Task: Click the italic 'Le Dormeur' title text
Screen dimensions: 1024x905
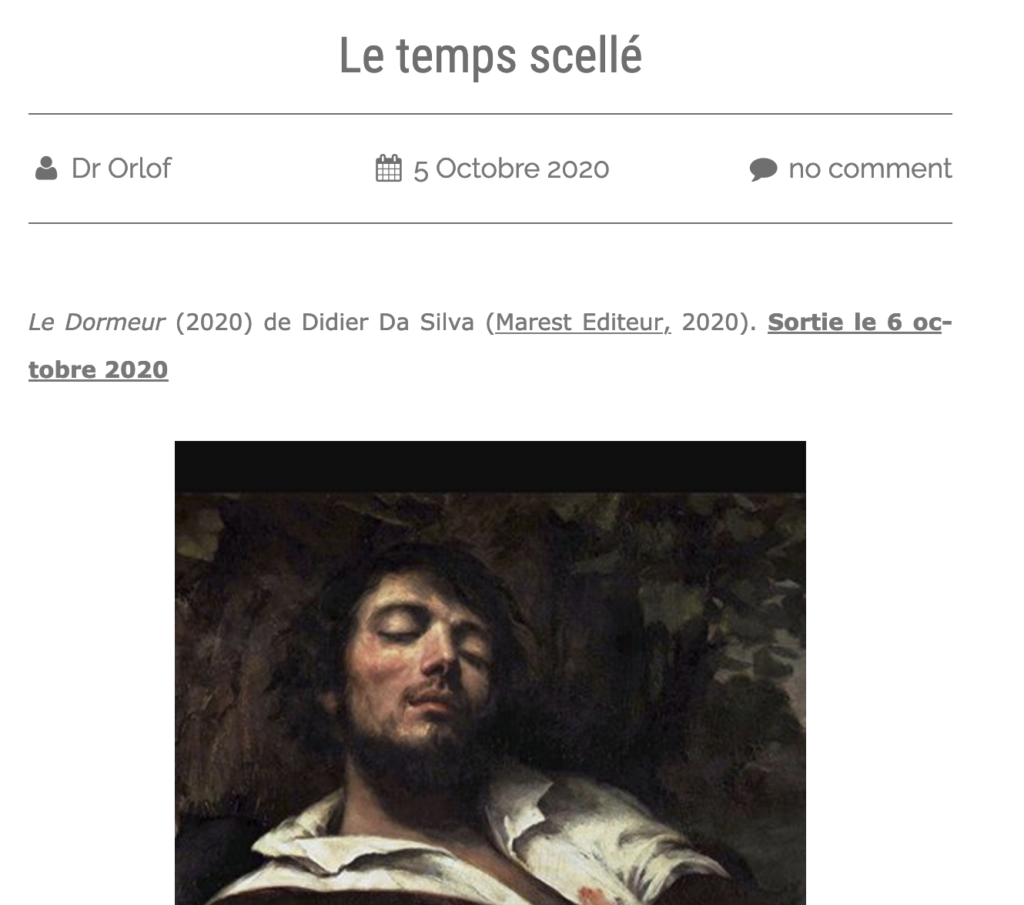Action: 96,323
